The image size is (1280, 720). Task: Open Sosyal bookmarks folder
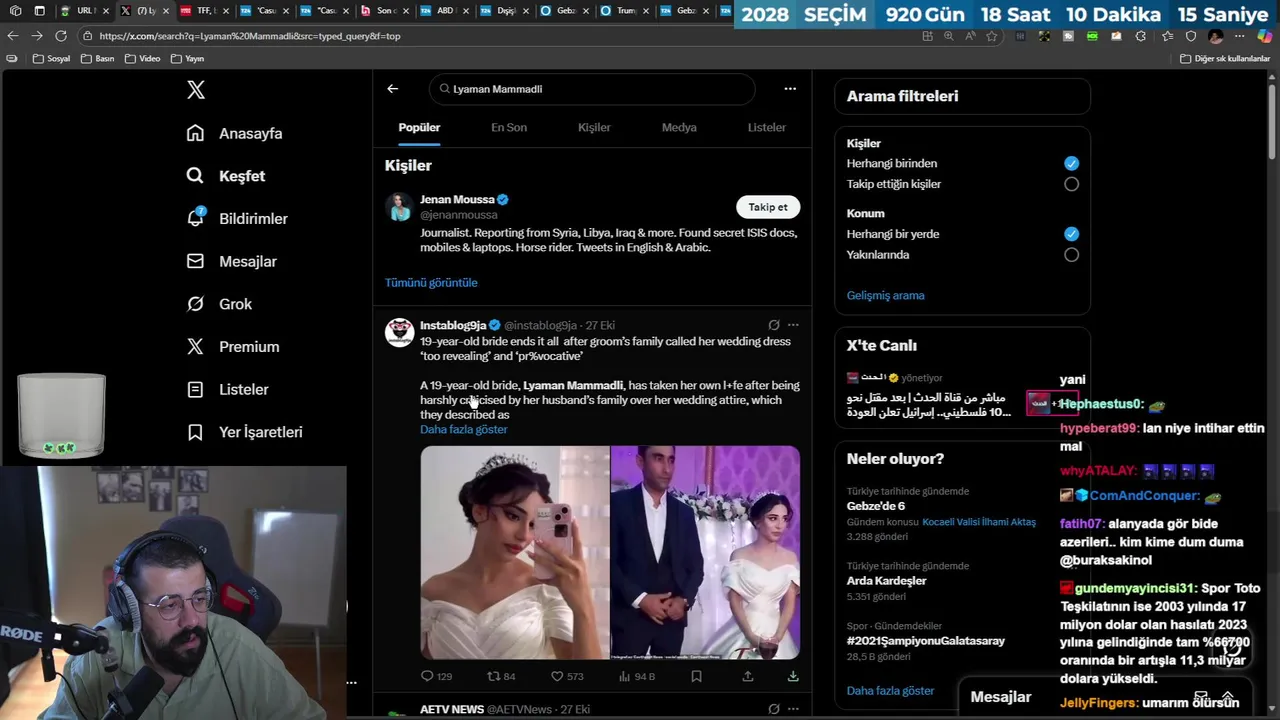click(52, 59)
